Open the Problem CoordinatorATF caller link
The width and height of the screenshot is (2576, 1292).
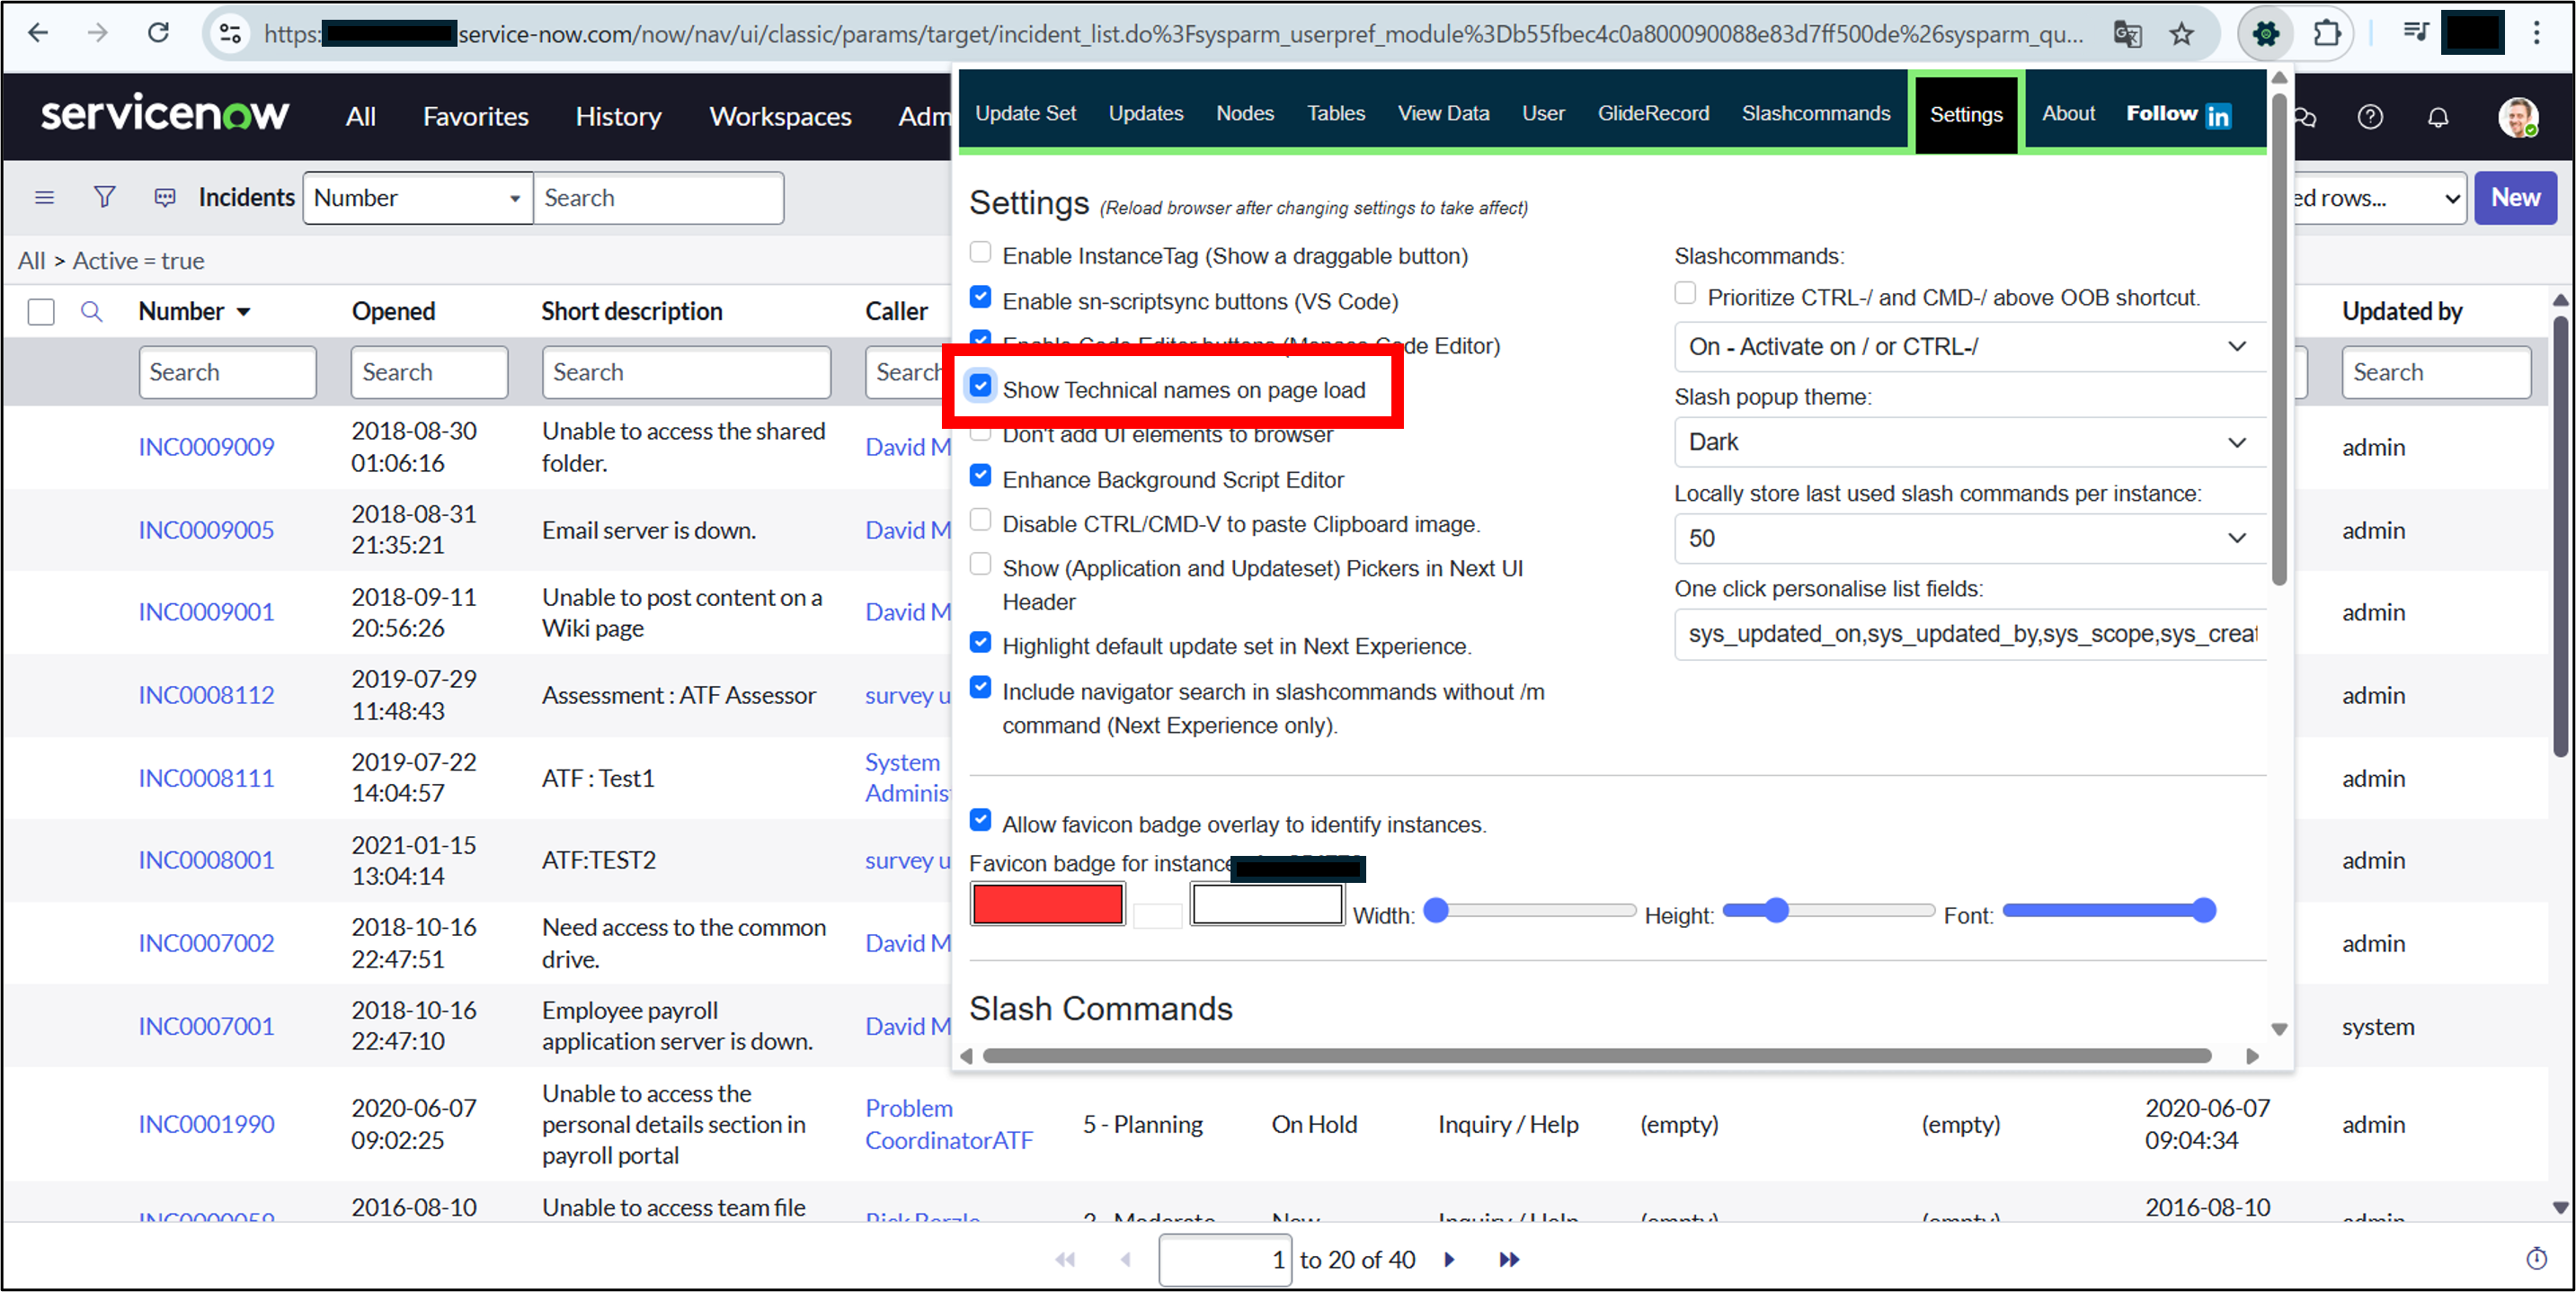(949, 1124)
